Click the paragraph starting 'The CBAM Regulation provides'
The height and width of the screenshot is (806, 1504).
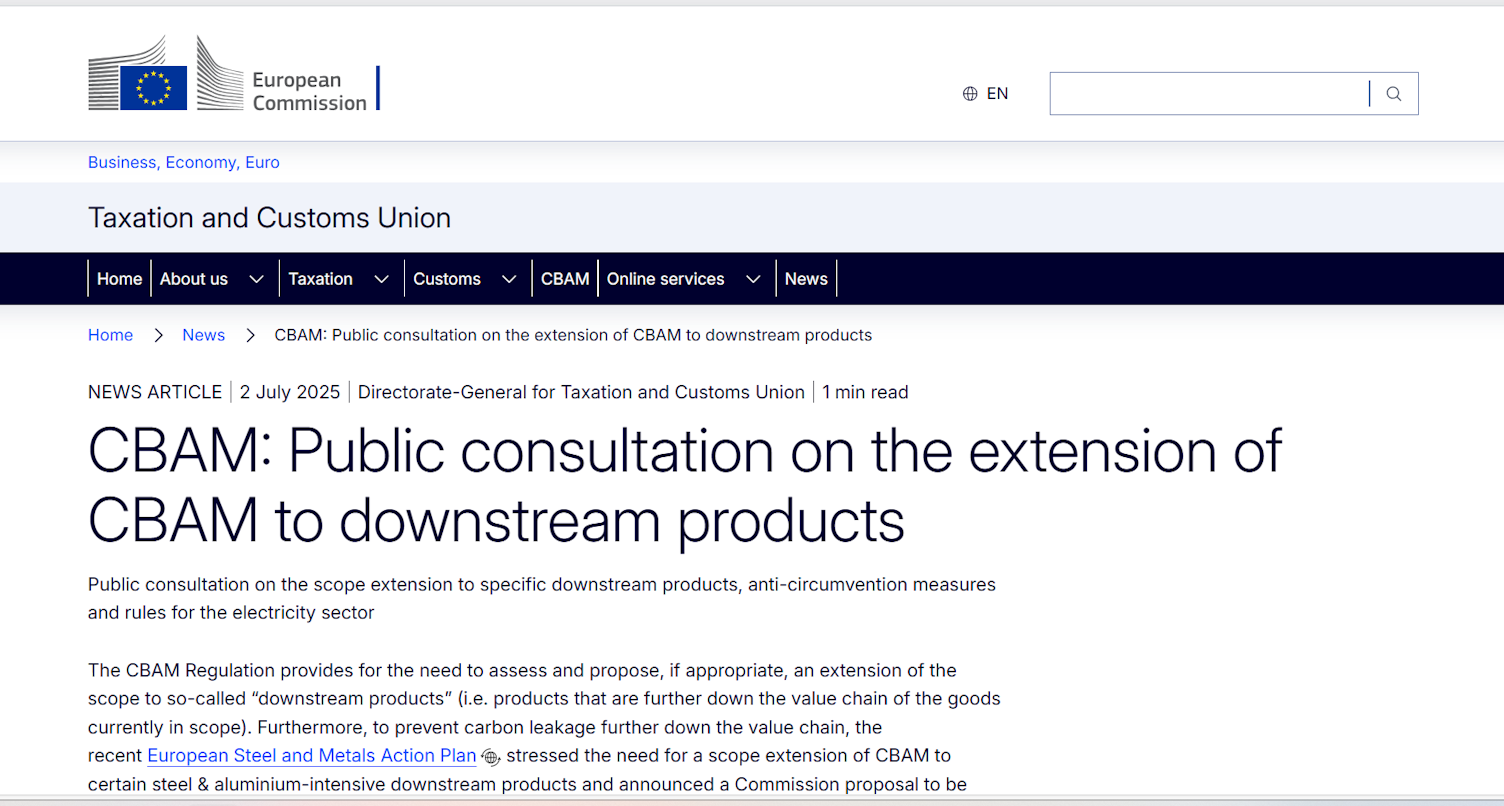tap(544, 727)
